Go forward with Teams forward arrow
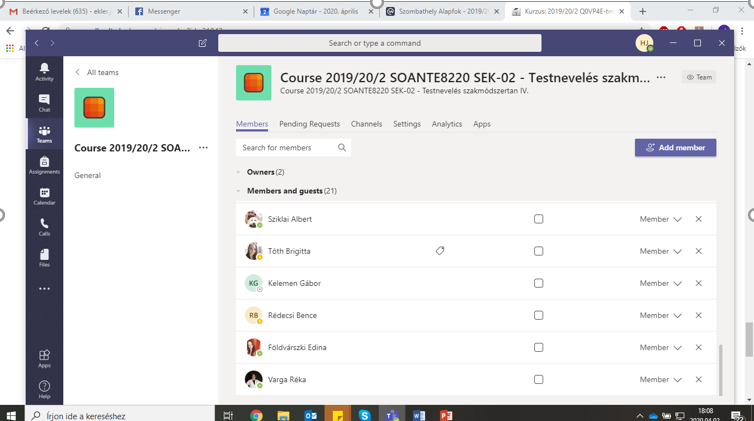 (x=52, y=43)
